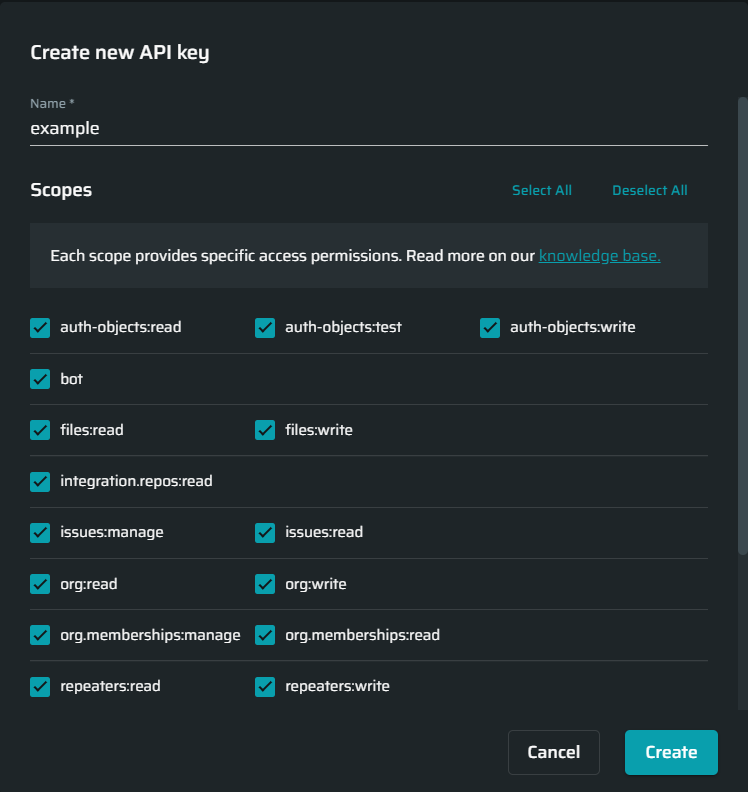Viewport: 748px width, 792px height.
Task: Disable the repeaters:write scope checkbox
Action: point(265,686)
